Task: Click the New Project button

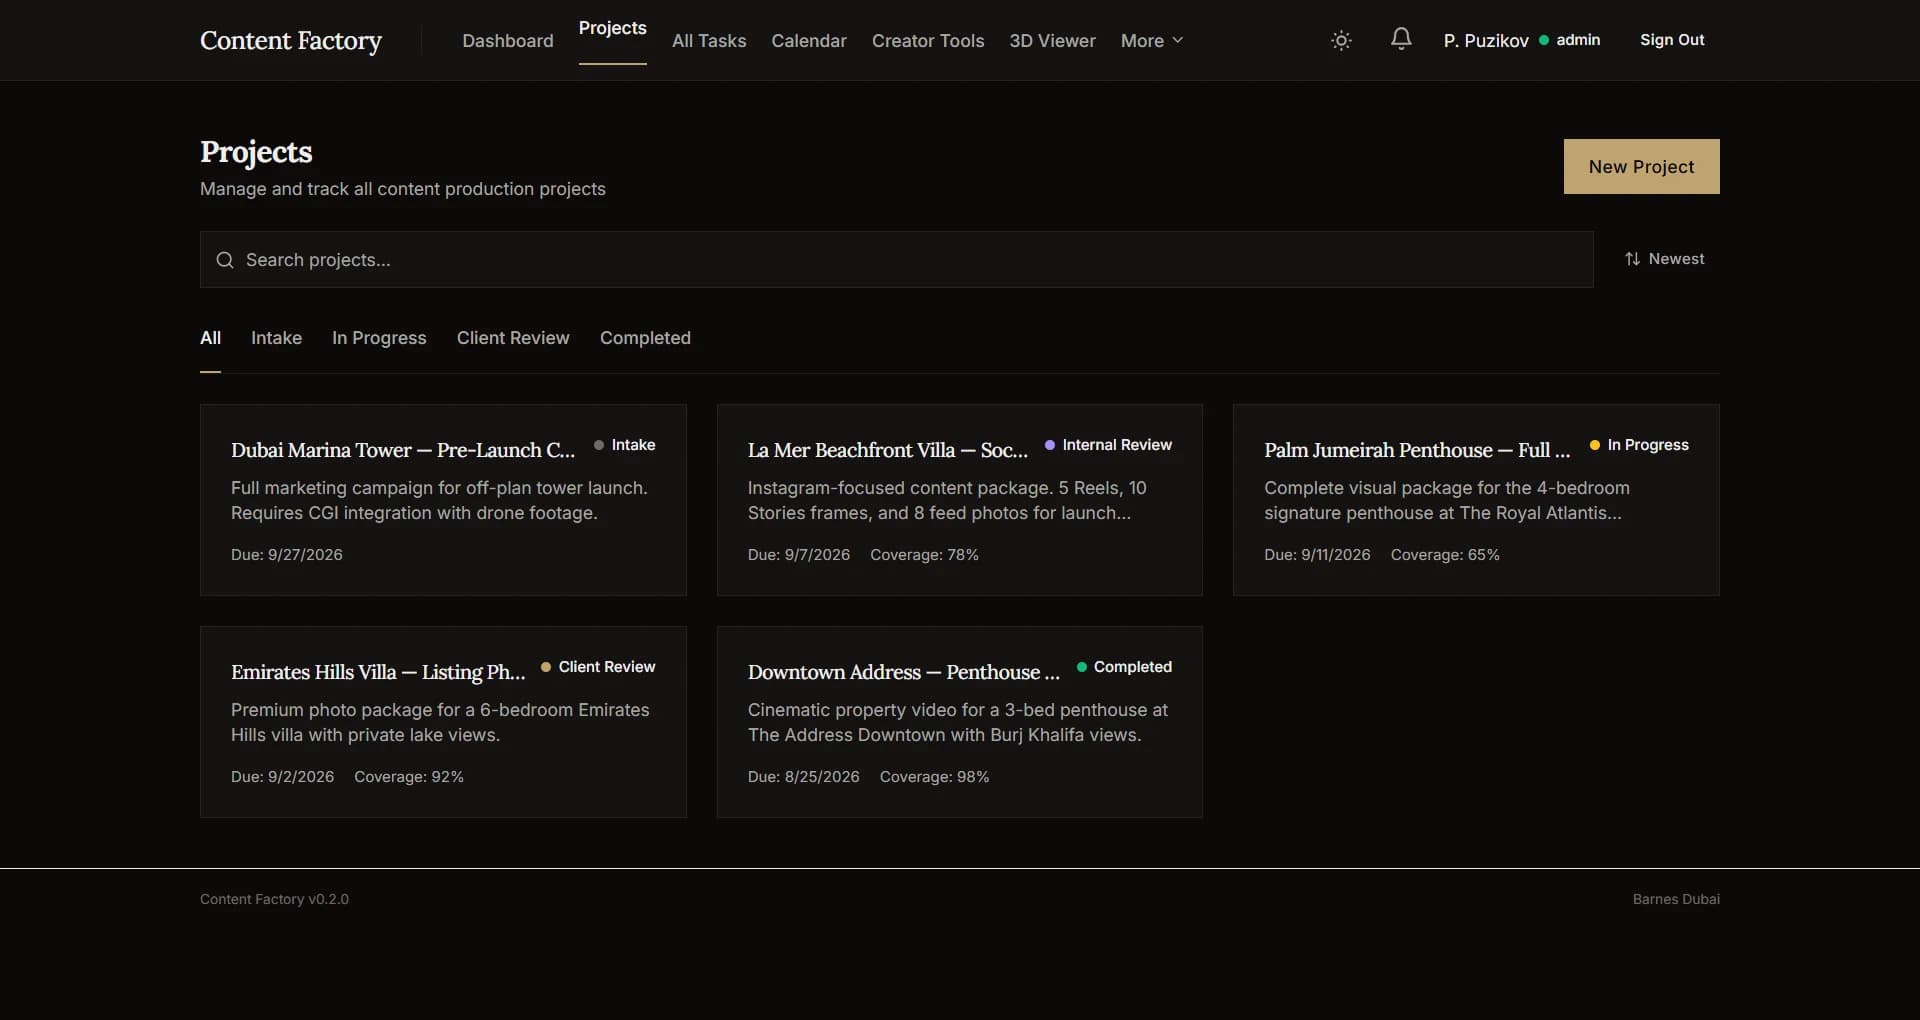Action: (x=1641, y=166)
